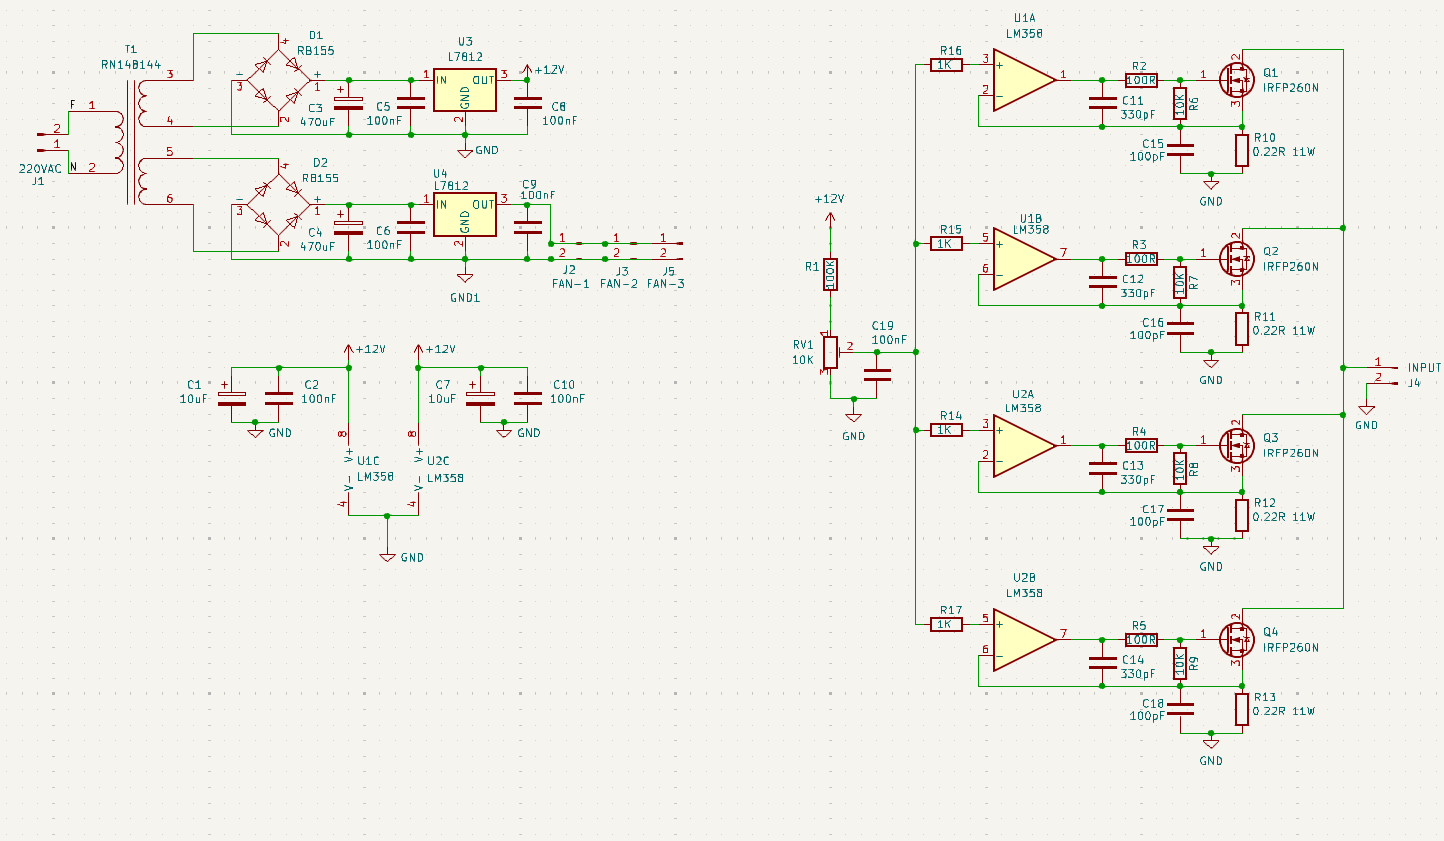Screen dimensions: 1444x841
Task: Select electrolytic capacitor C1 10uF
Action: pyautogui.click(x=232, y=398)
